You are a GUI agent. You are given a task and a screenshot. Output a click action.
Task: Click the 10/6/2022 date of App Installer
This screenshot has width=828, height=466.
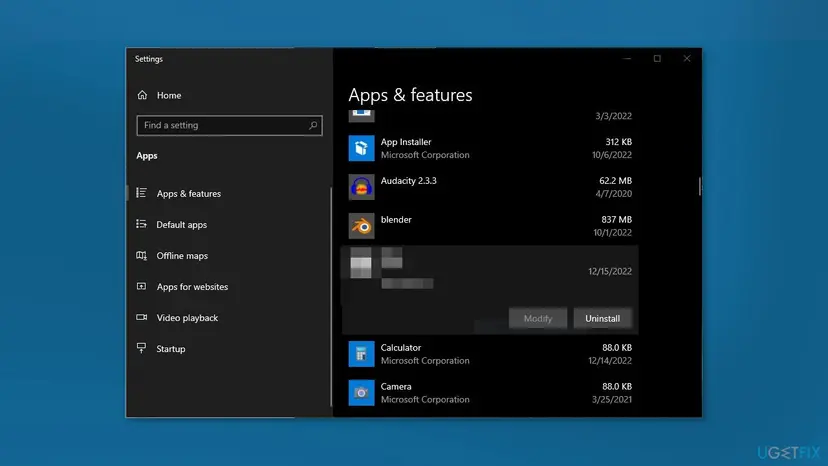(611, 155)
